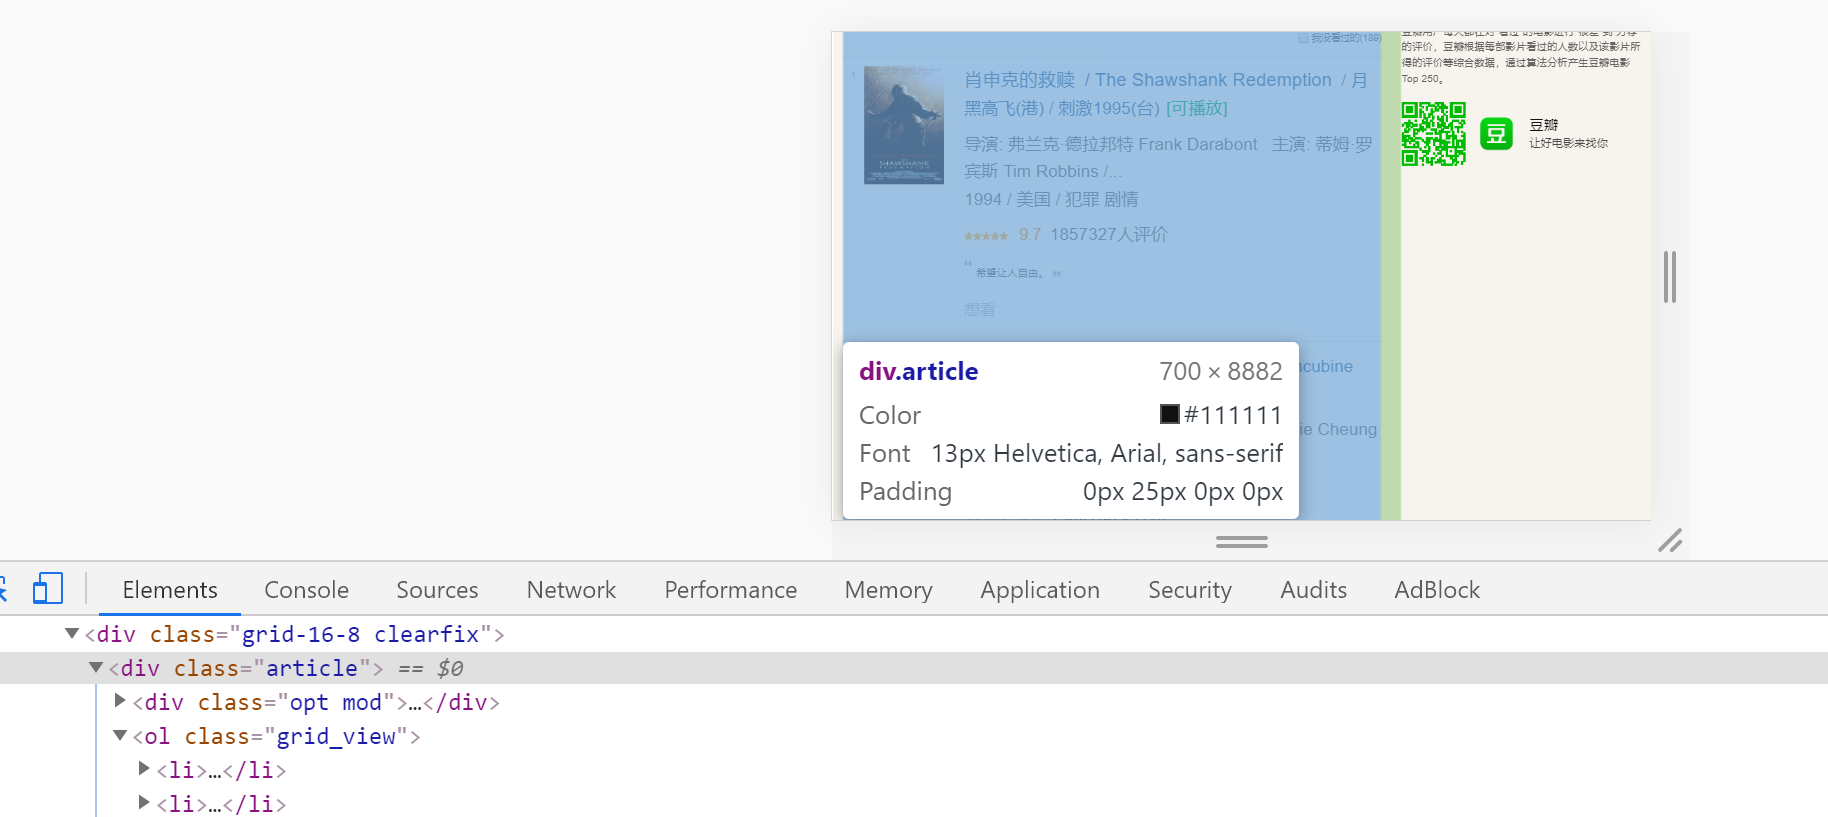The image size is (1828, 817).
Task: Open the Console tab
Action: pyautogui.click(x=307, y=590)
